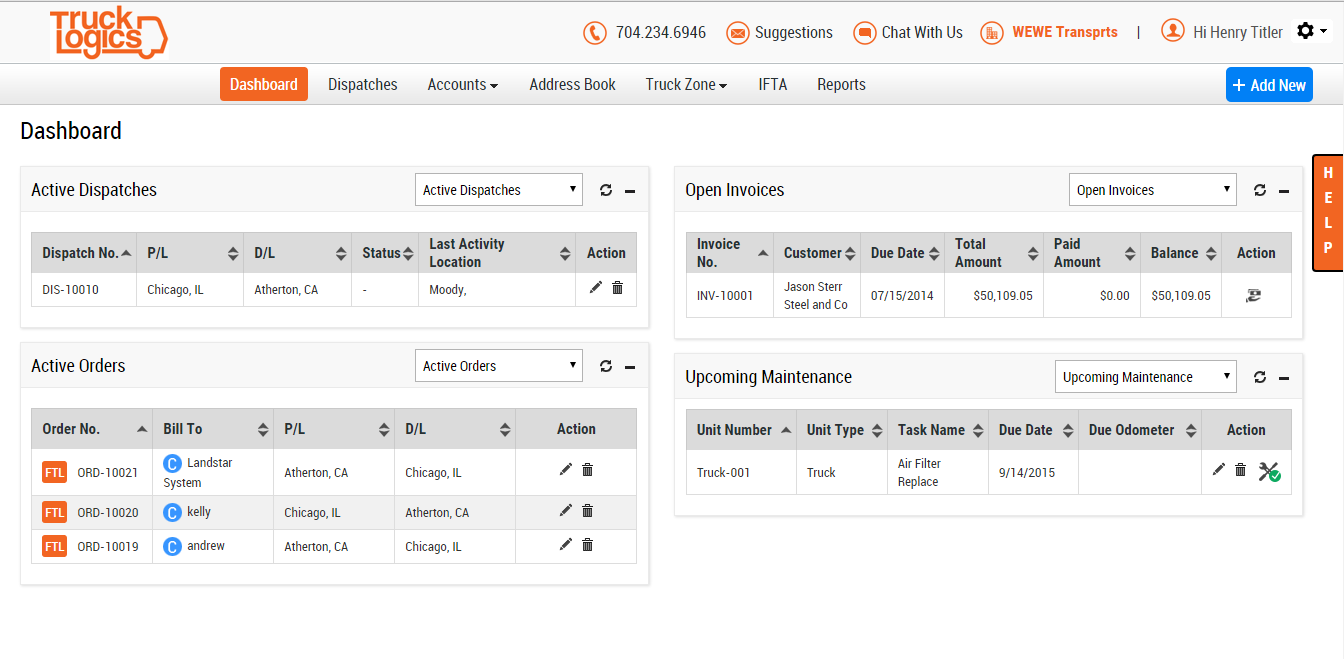Open the Active Dispatches view selector
This screenshot has height=659, width=1344.
[x=498, y=189]
